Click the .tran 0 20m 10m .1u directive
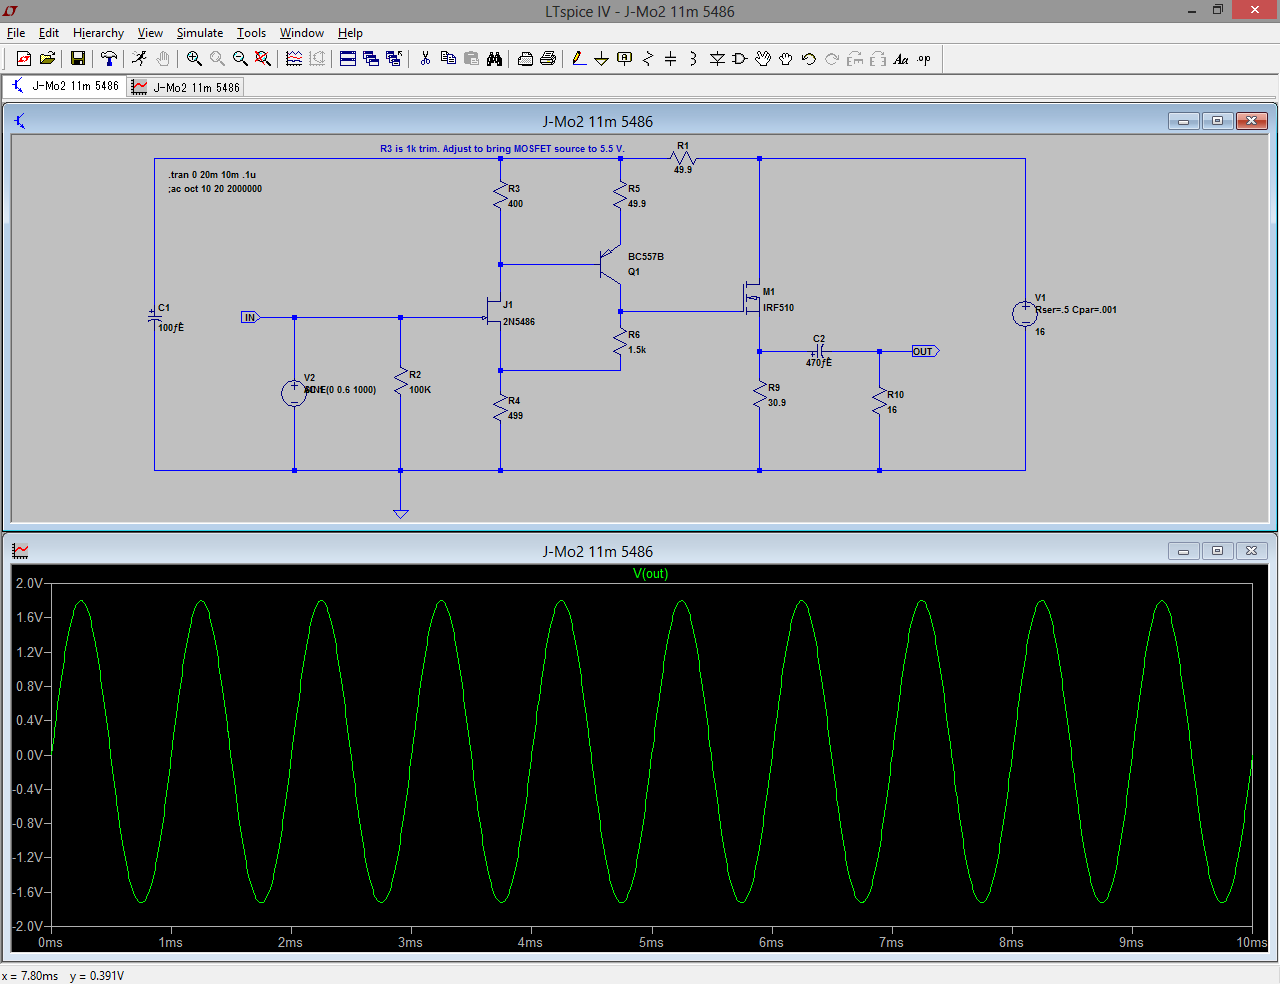The image size is (1280, 984). 212,175
